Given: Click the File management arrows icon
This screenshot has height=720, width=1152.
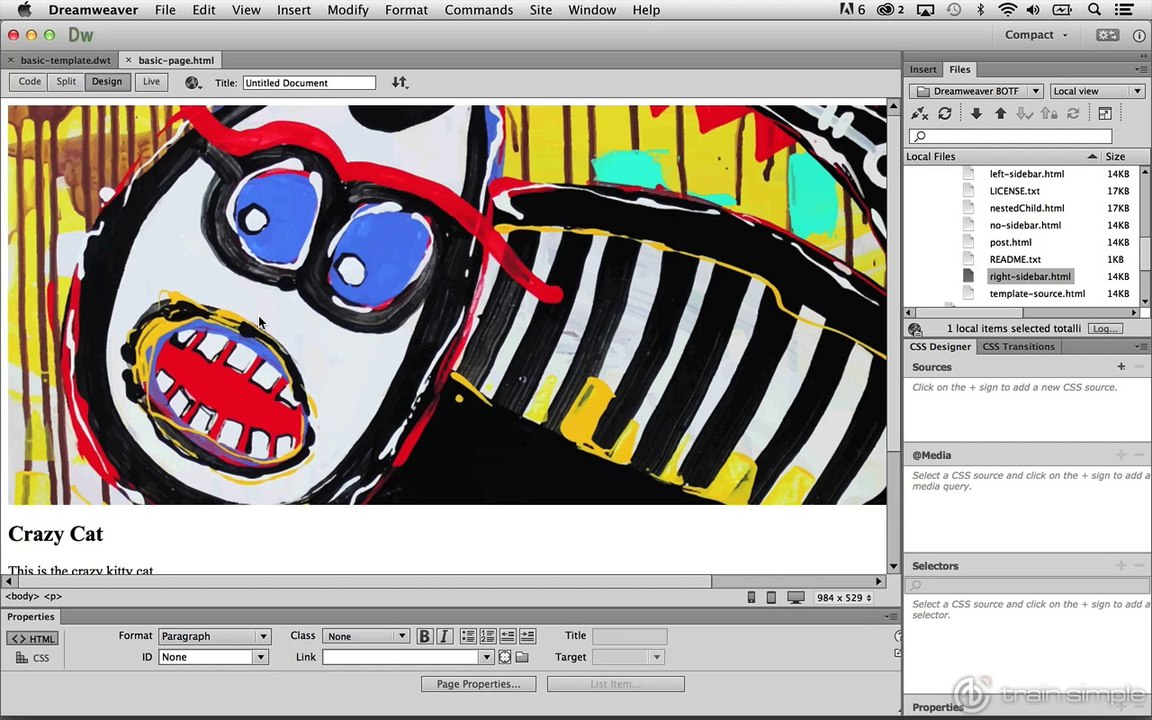Looking at the screenshot, I should coord(399,82).
